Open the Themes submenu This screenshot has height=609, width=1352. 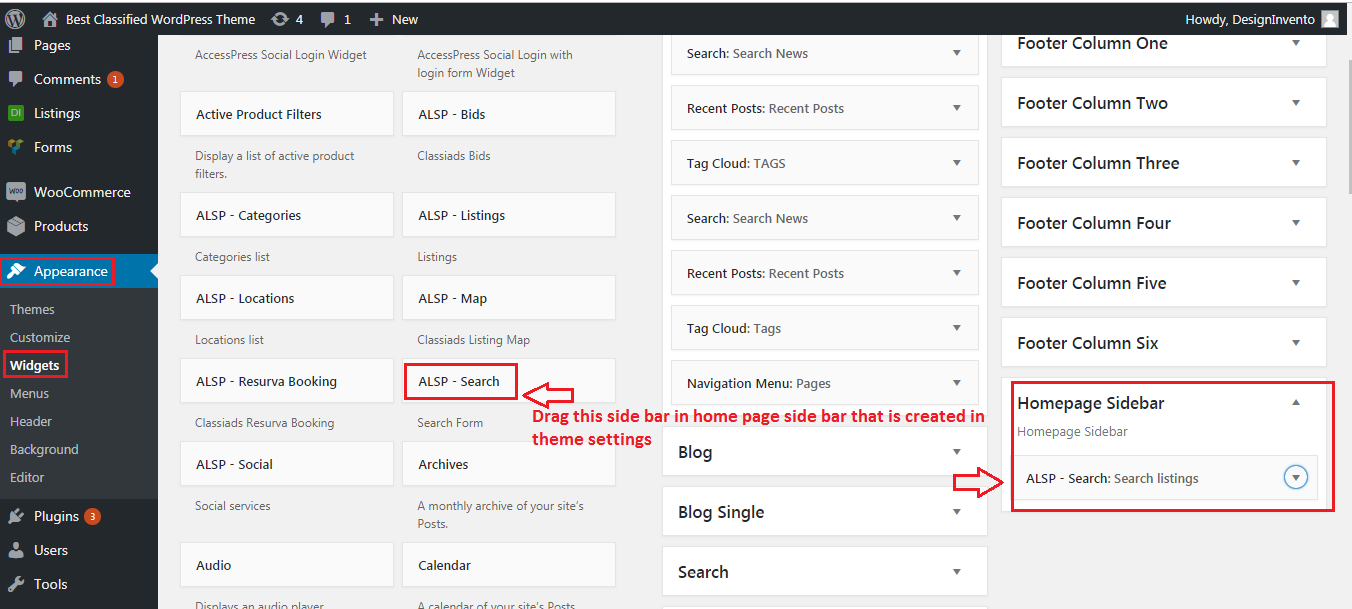point(32,309)
